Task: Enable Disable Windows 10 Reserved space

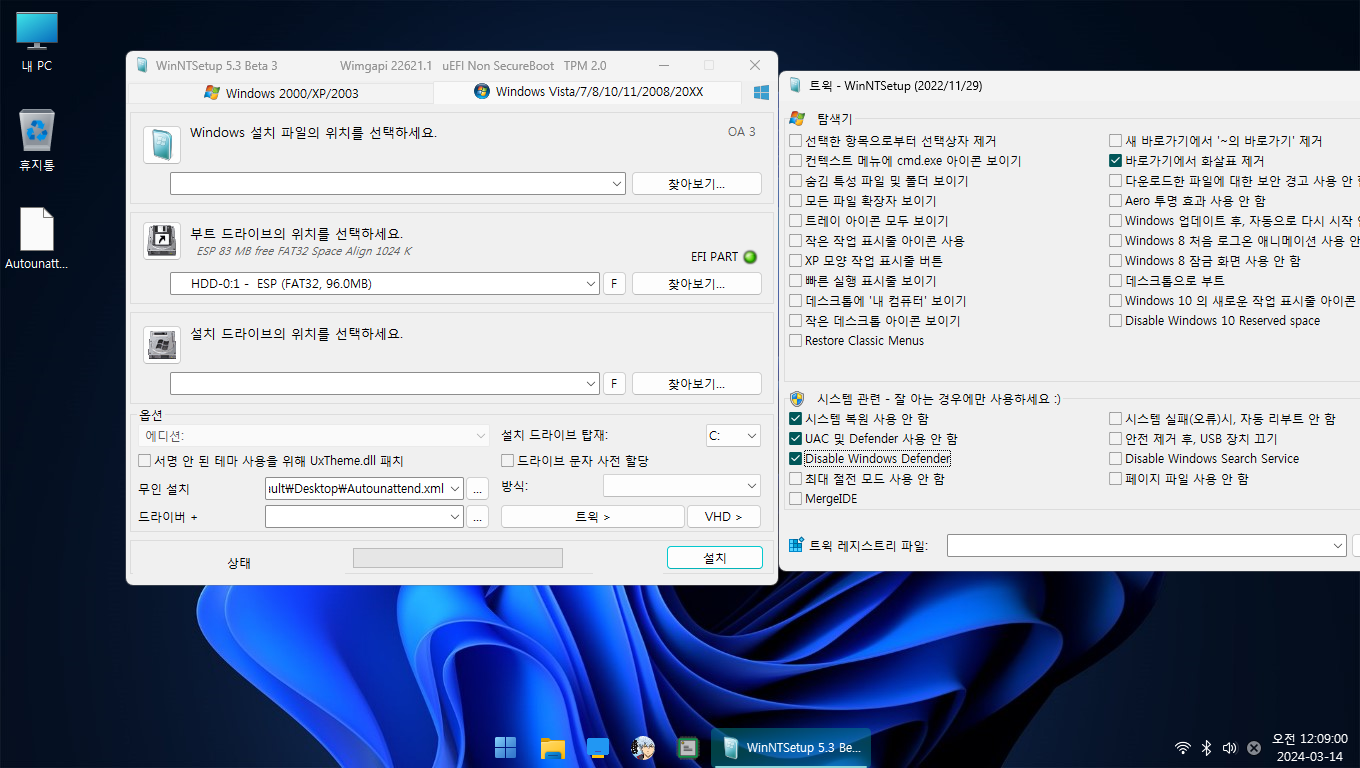Action: coord(1116,321)
